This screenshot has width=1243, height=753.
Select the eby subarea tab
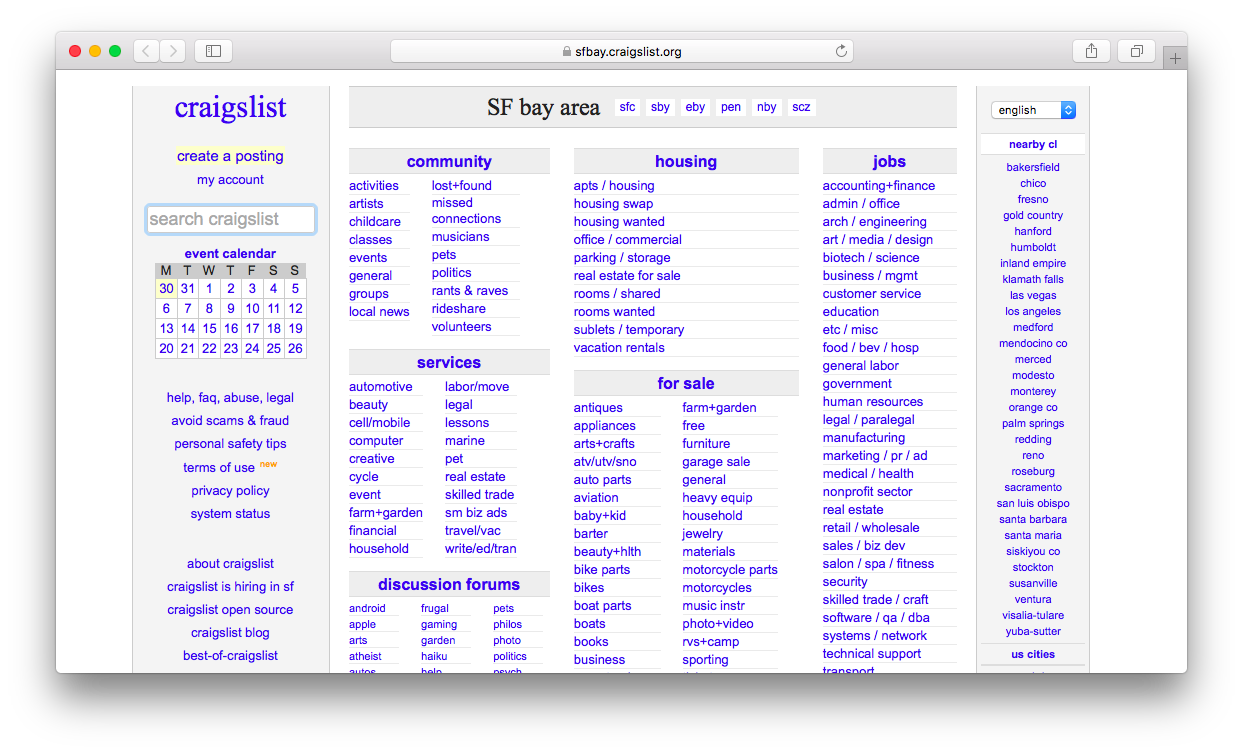point(695,107)
